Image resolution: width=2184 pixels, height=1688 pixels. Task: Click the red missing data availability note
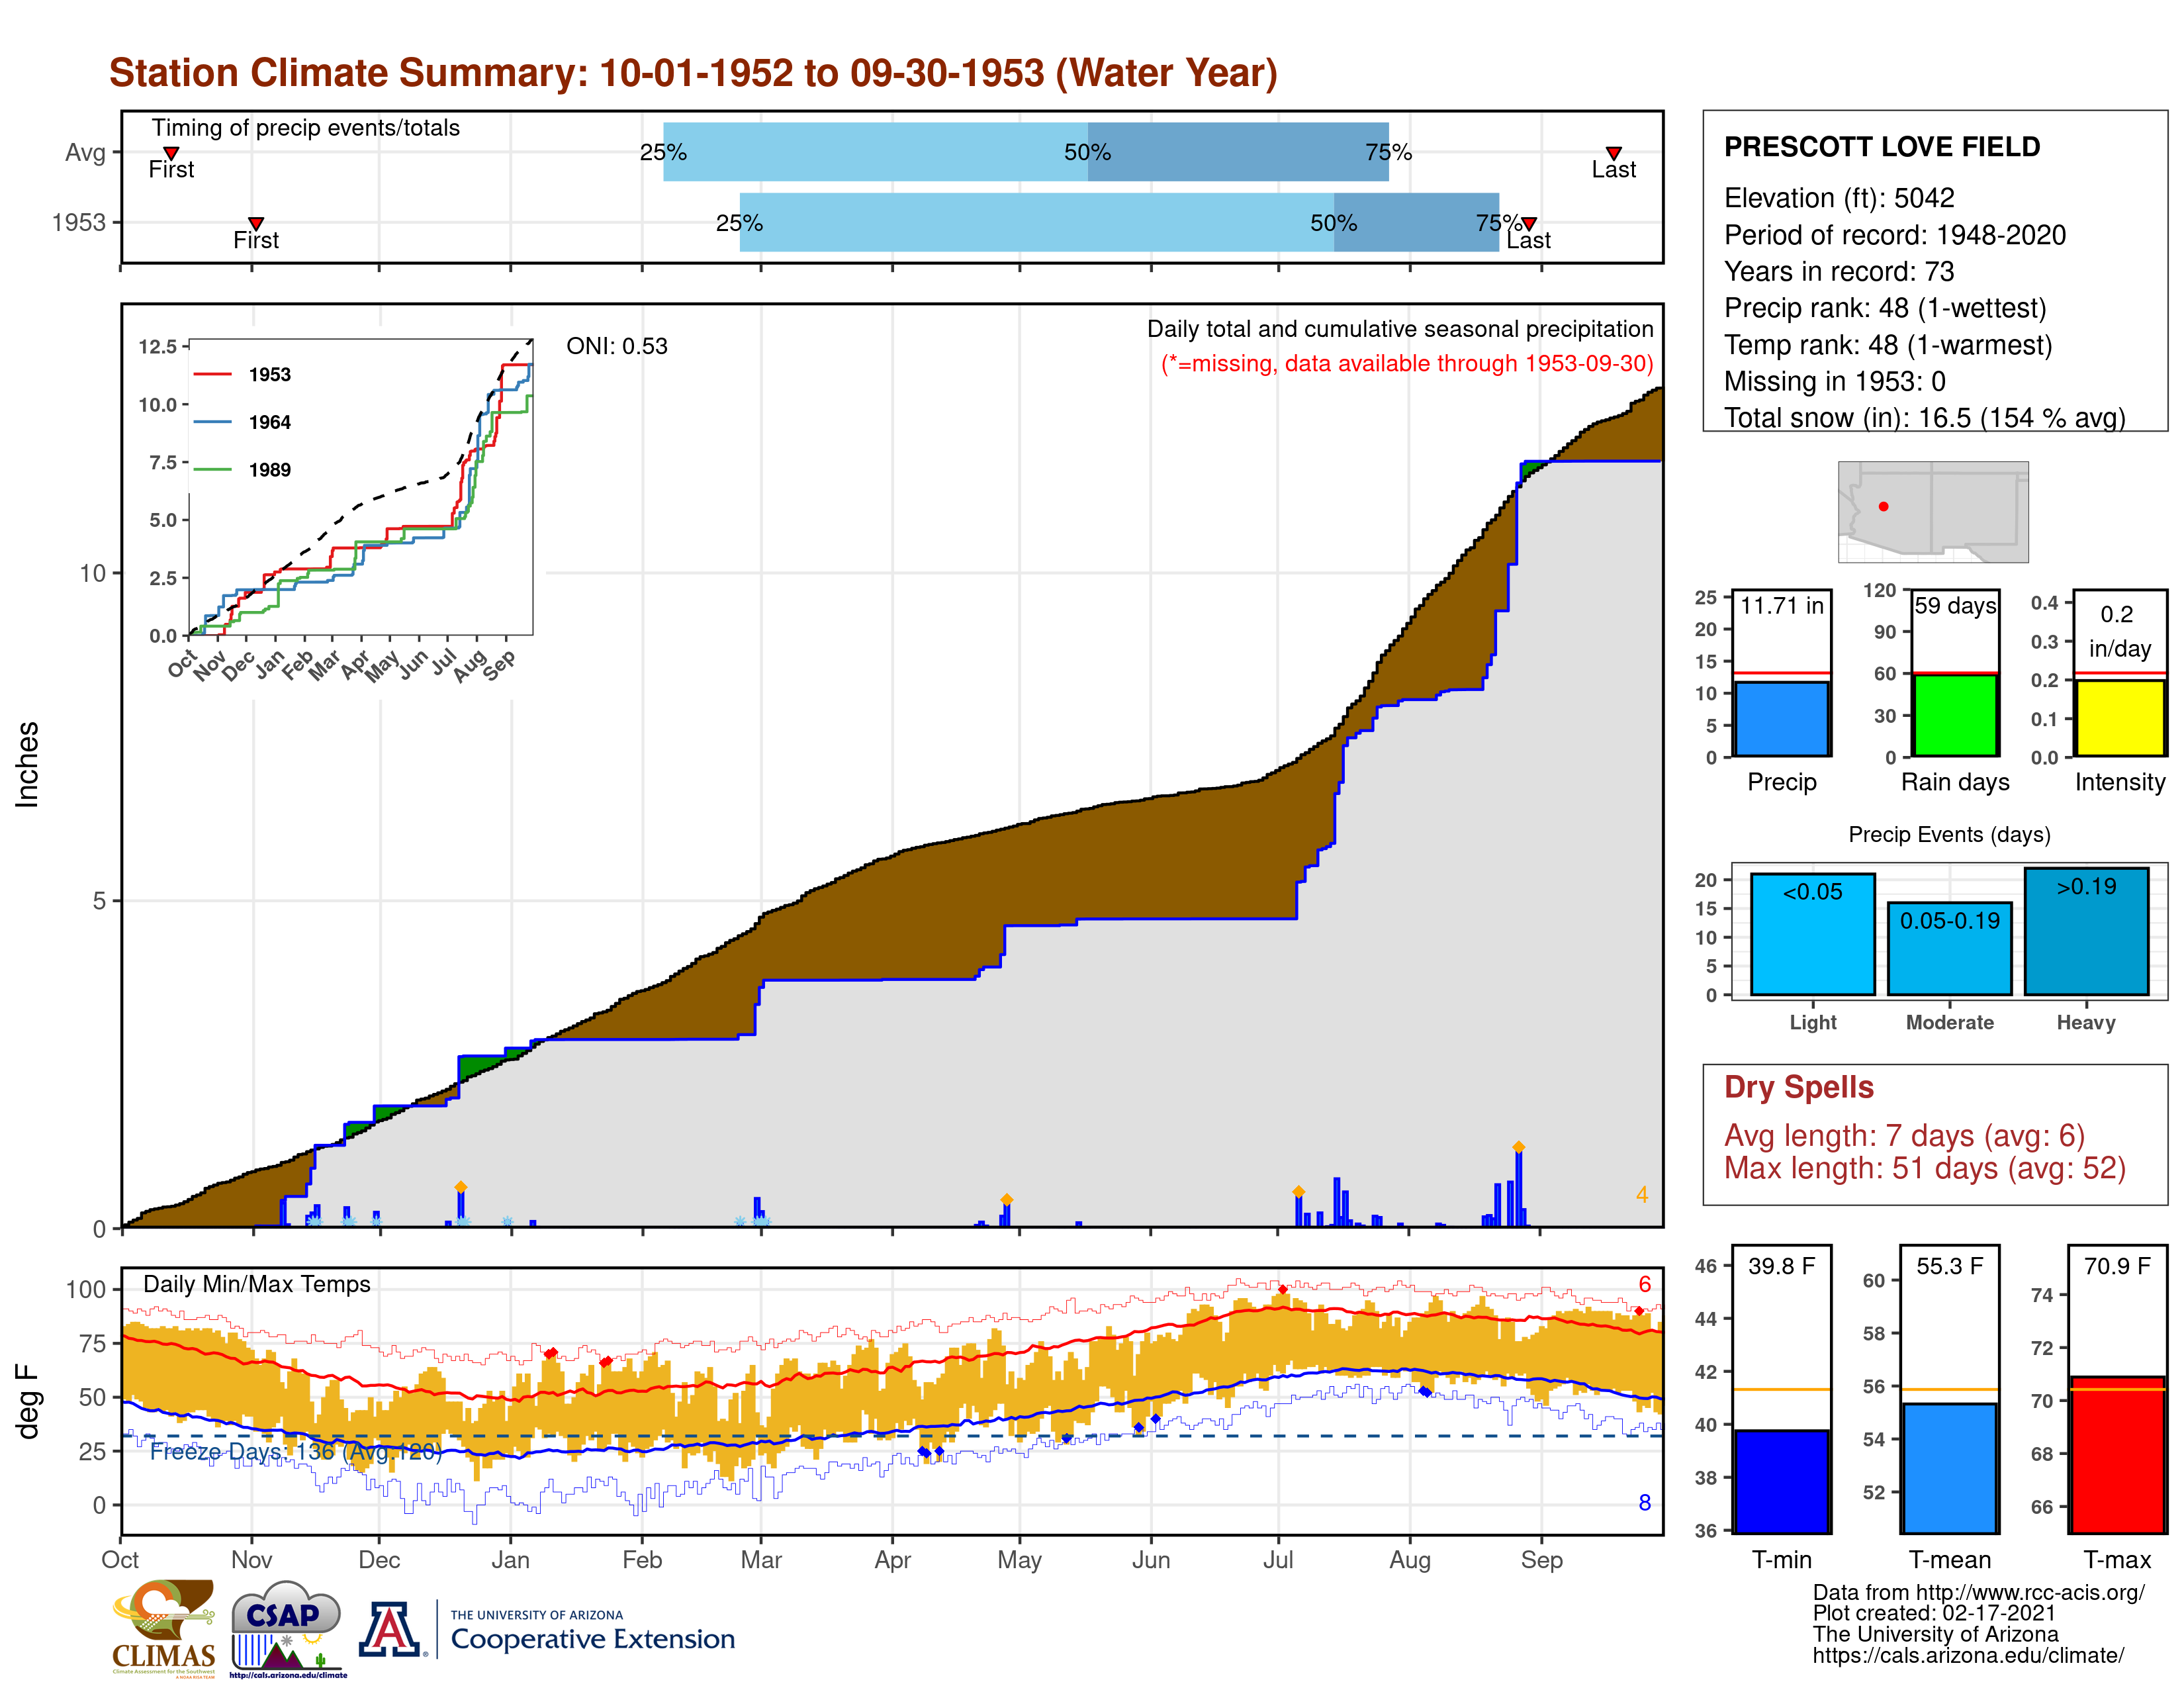click(1406, 363)
